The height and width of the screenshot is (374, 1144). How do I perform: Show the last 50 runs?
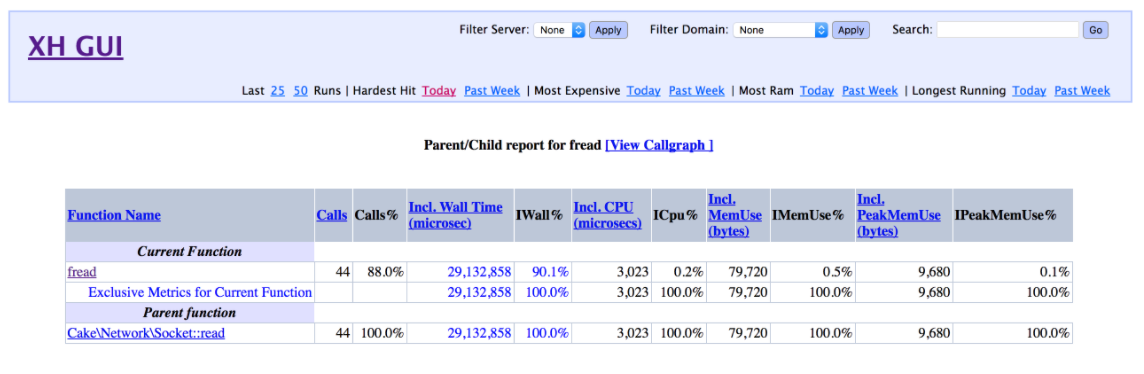pos(301,90)
